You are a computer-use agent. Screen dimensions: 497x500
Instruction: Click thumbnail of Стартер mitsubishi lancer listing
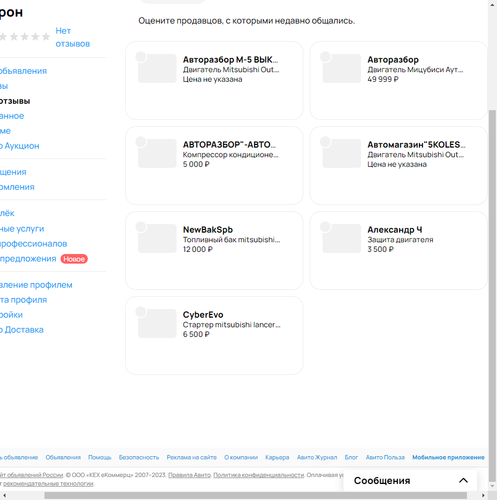click(157, 323)
